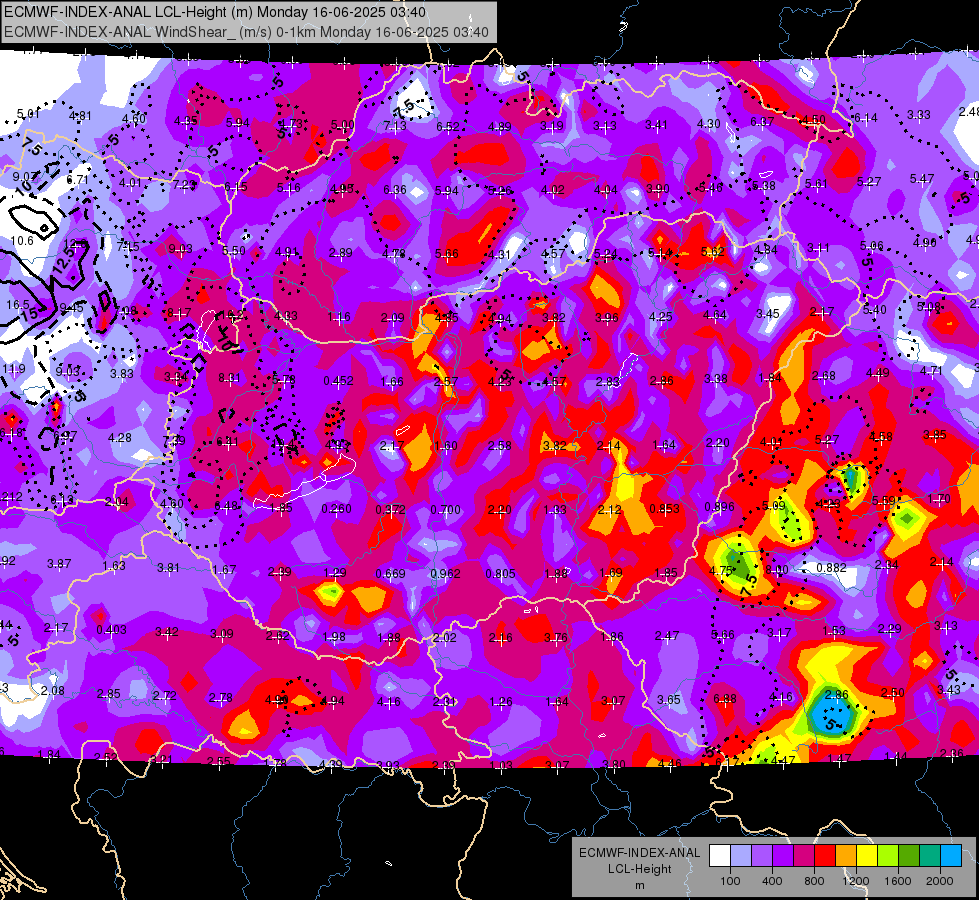Click the wind shear value 3.65
This screenshot has height=900, width=979.
669,700
